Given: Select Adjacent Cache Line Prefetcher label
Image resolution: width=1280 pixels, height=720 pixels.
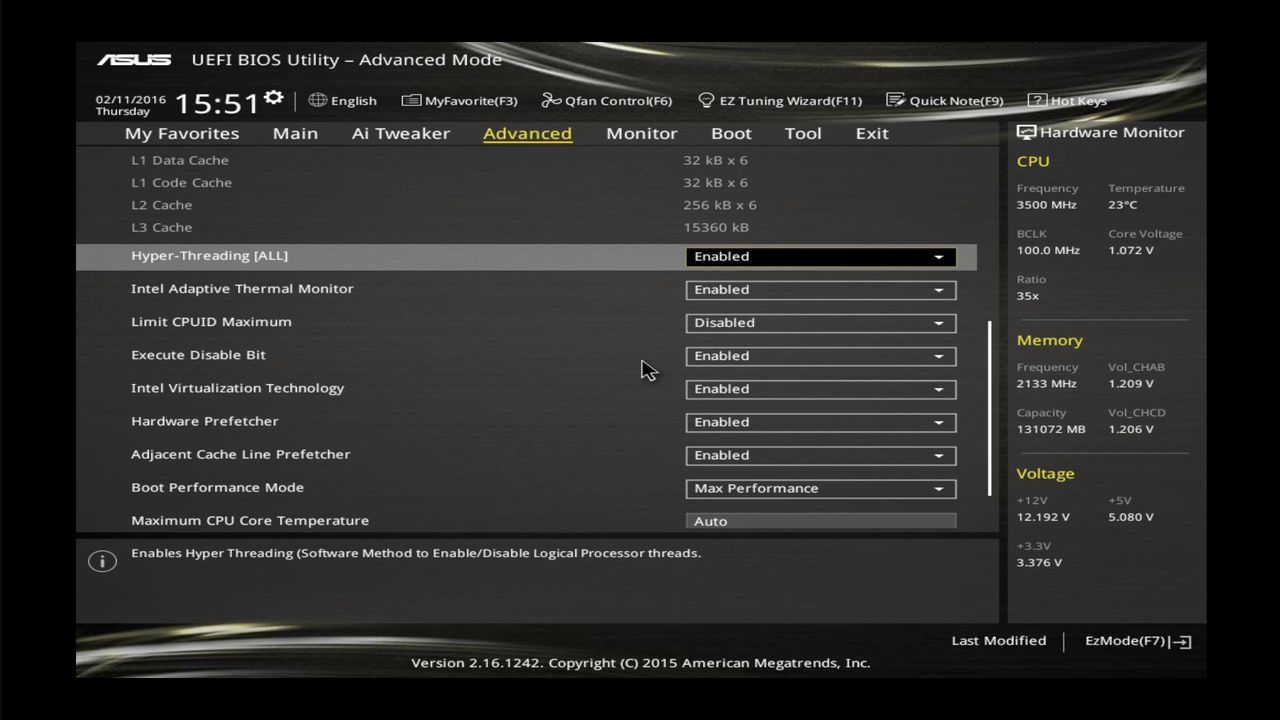Looking at the screenshot, I should point(240,454).
